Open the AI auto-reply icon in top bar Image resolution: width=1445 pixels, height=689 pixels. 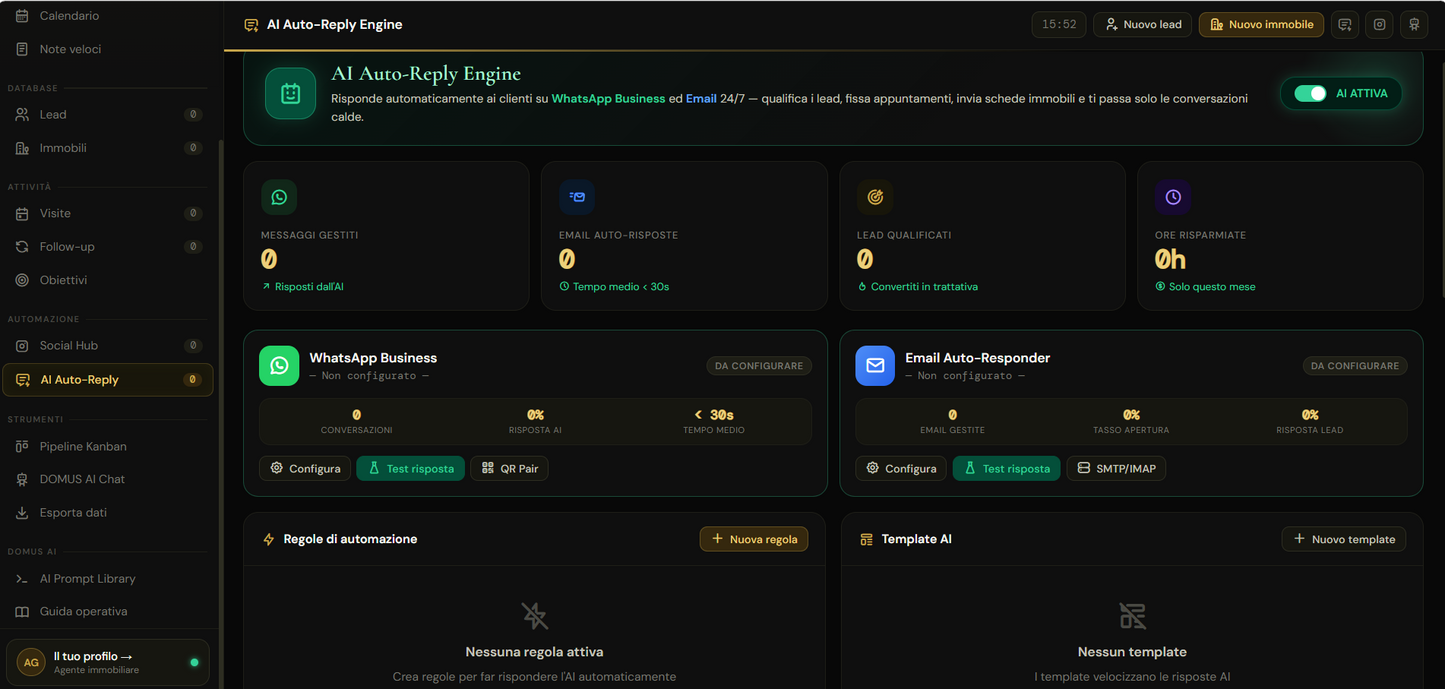(x=1345, y=24)
